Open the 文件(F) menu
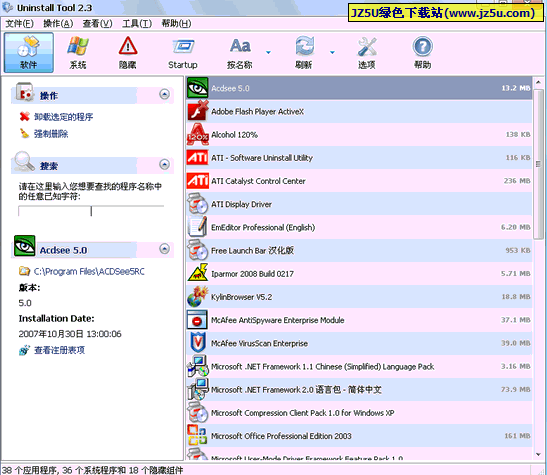The height and width of the screenshot is (475, 547). [x=20, y=23]
